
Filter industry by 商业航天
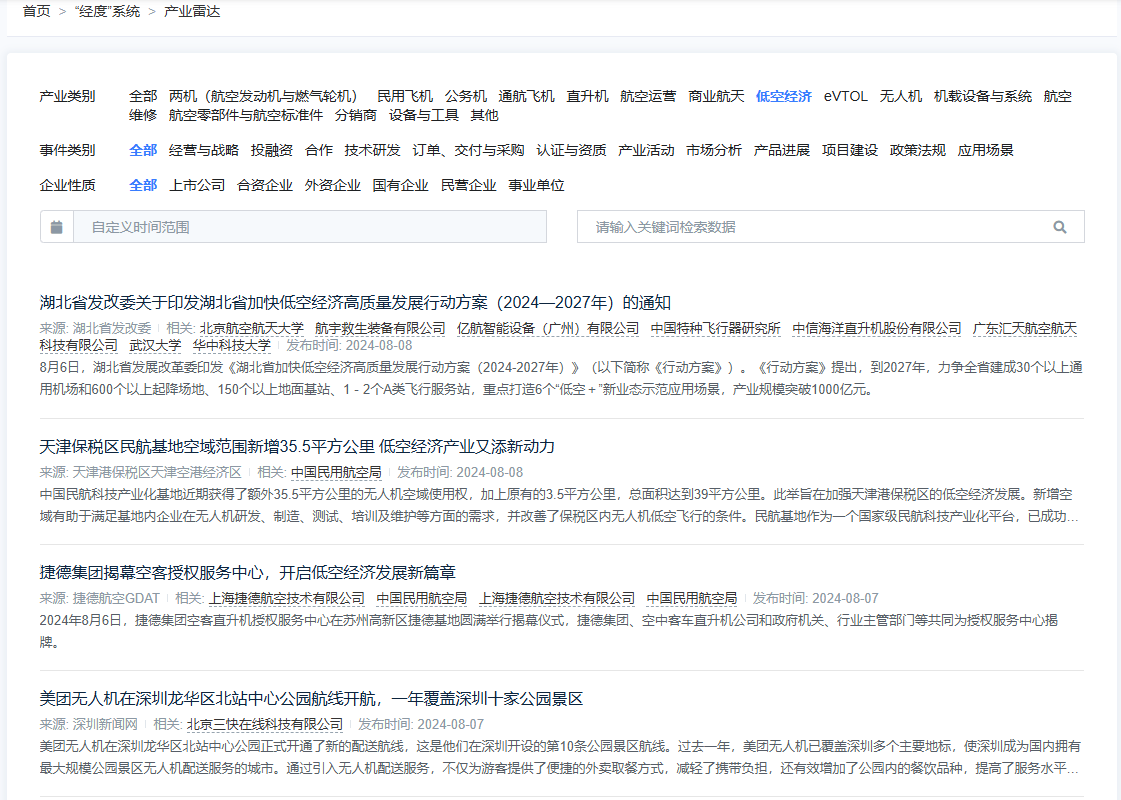pyautogui.click(x=716, y=97)
